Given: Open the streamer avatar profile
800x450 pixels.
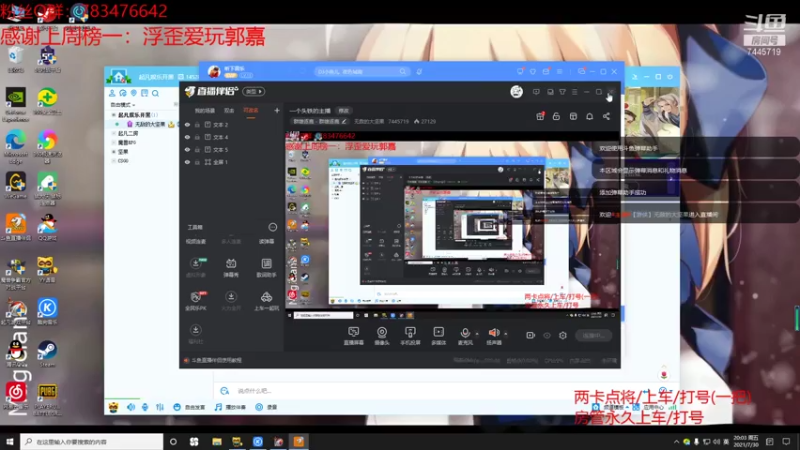Looking at the screenshot, I should pyautogui.click(x=516, y=92).
